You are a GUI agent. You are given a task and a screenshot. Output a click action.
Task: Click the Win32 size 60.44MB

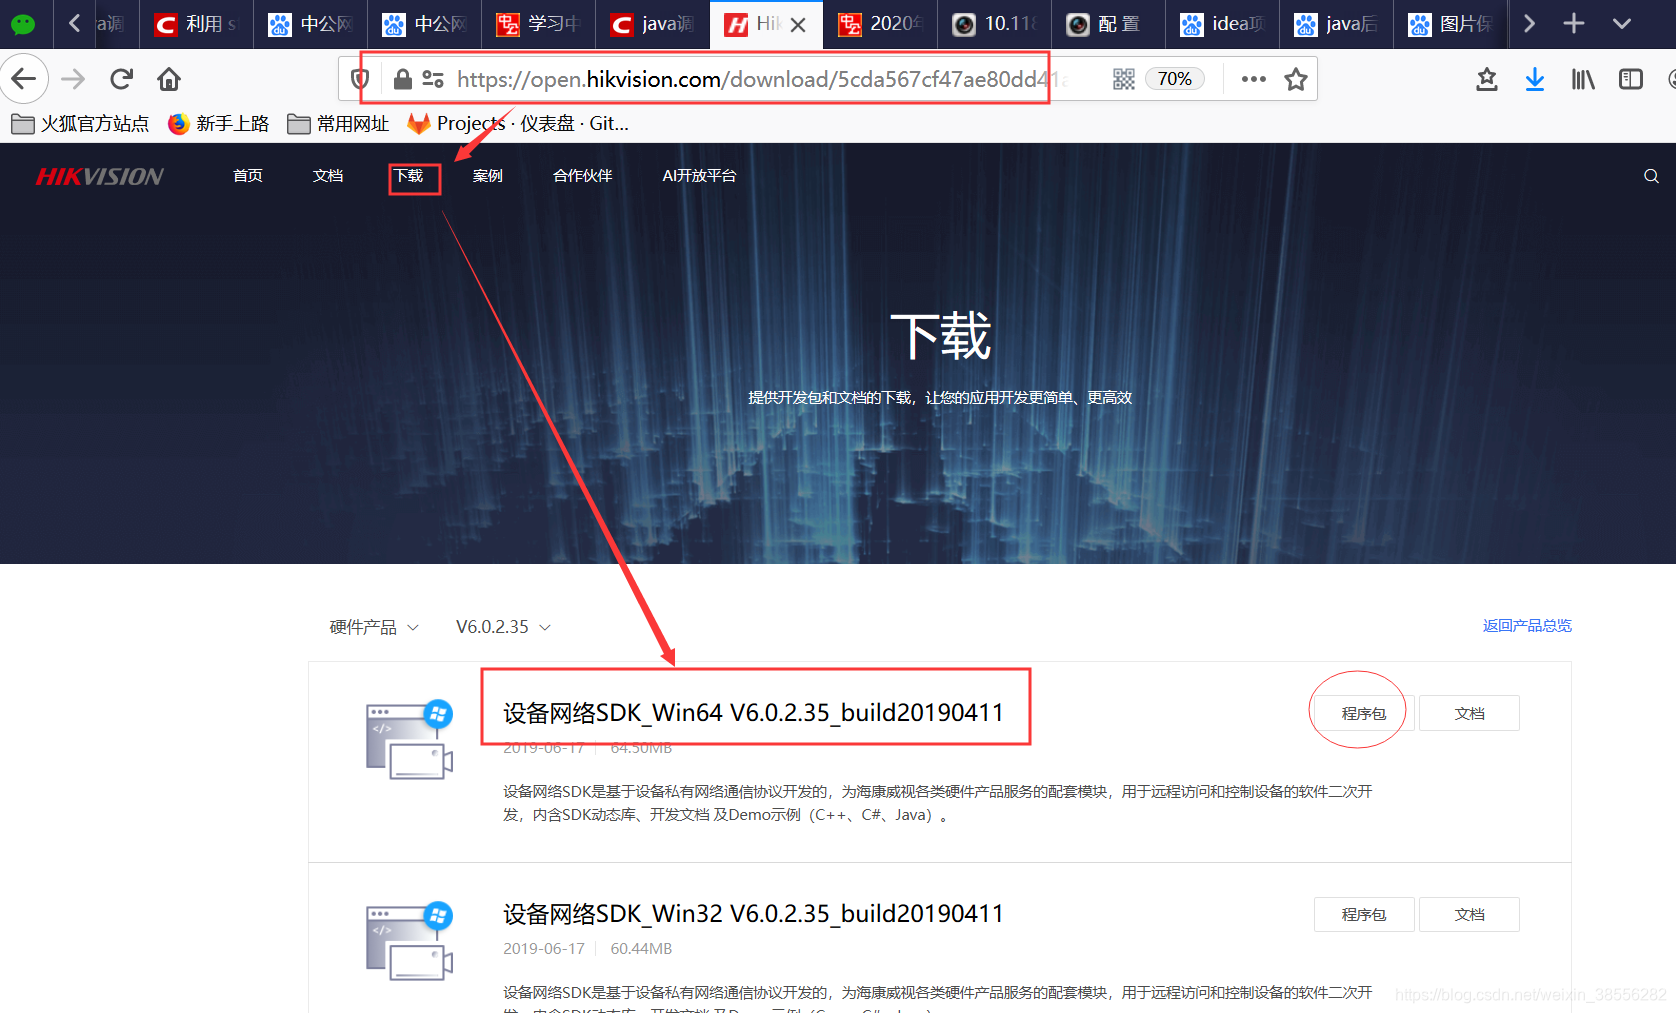641,948
